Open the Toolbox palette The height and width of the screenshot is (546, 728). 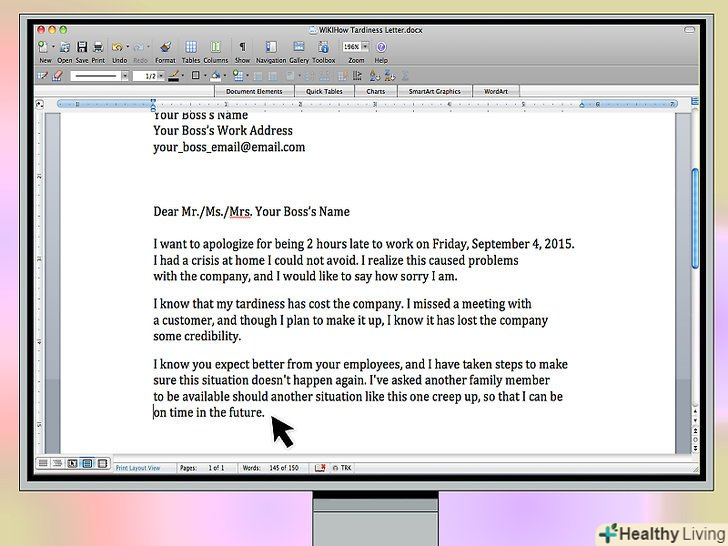point(324,47)
